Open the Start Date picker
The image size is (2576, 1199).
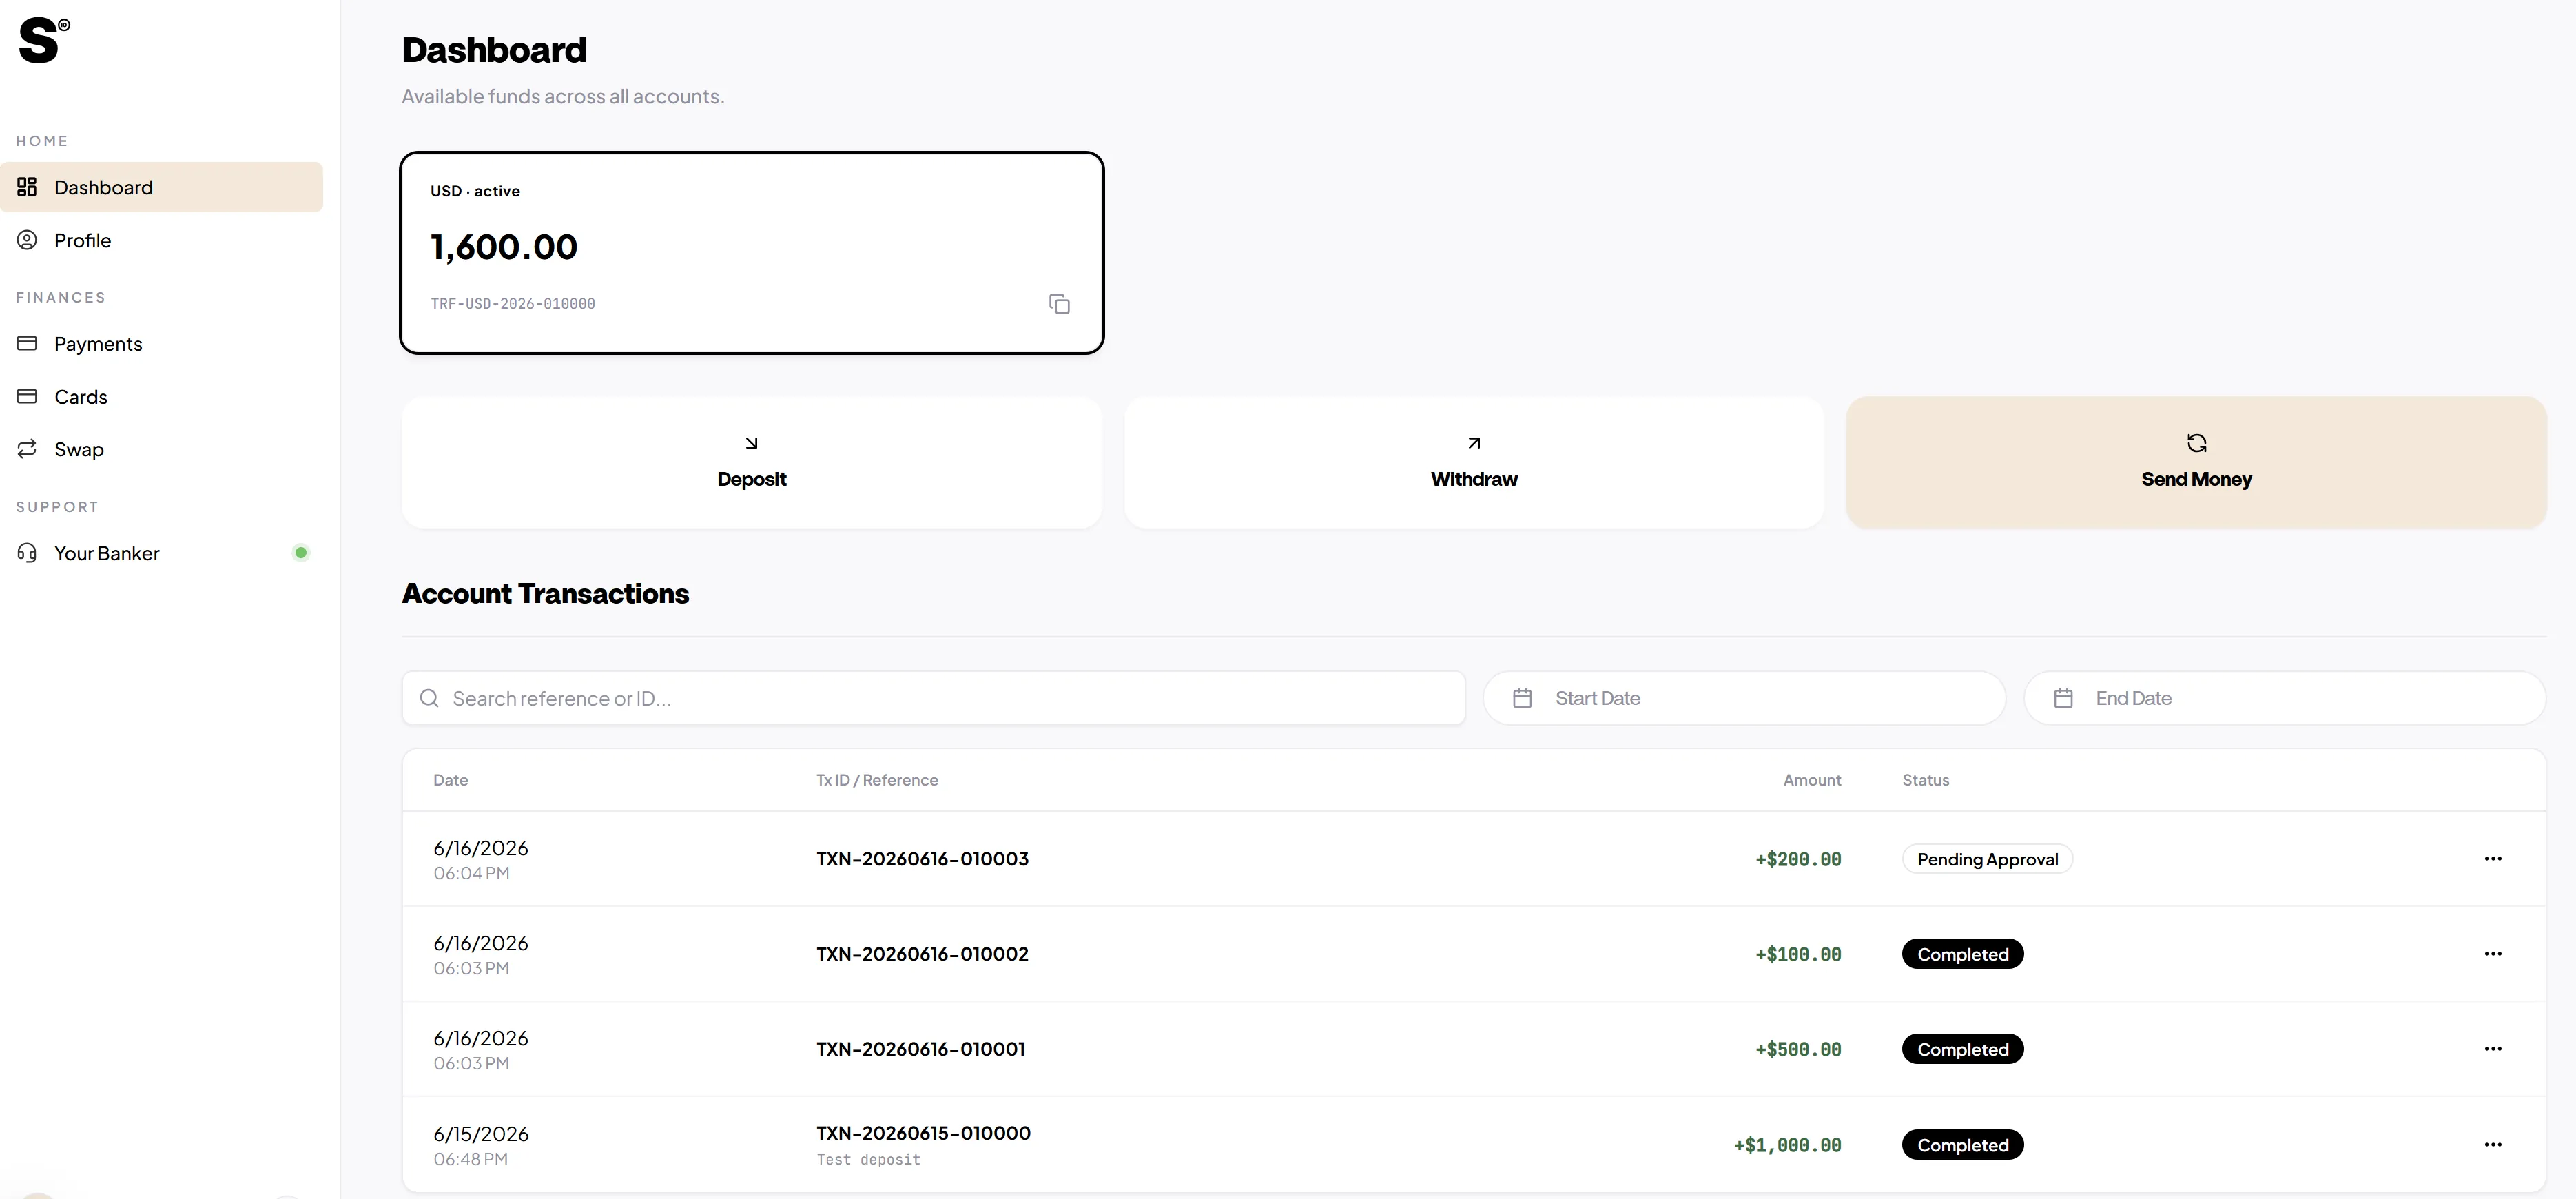tap(1744, 698)
